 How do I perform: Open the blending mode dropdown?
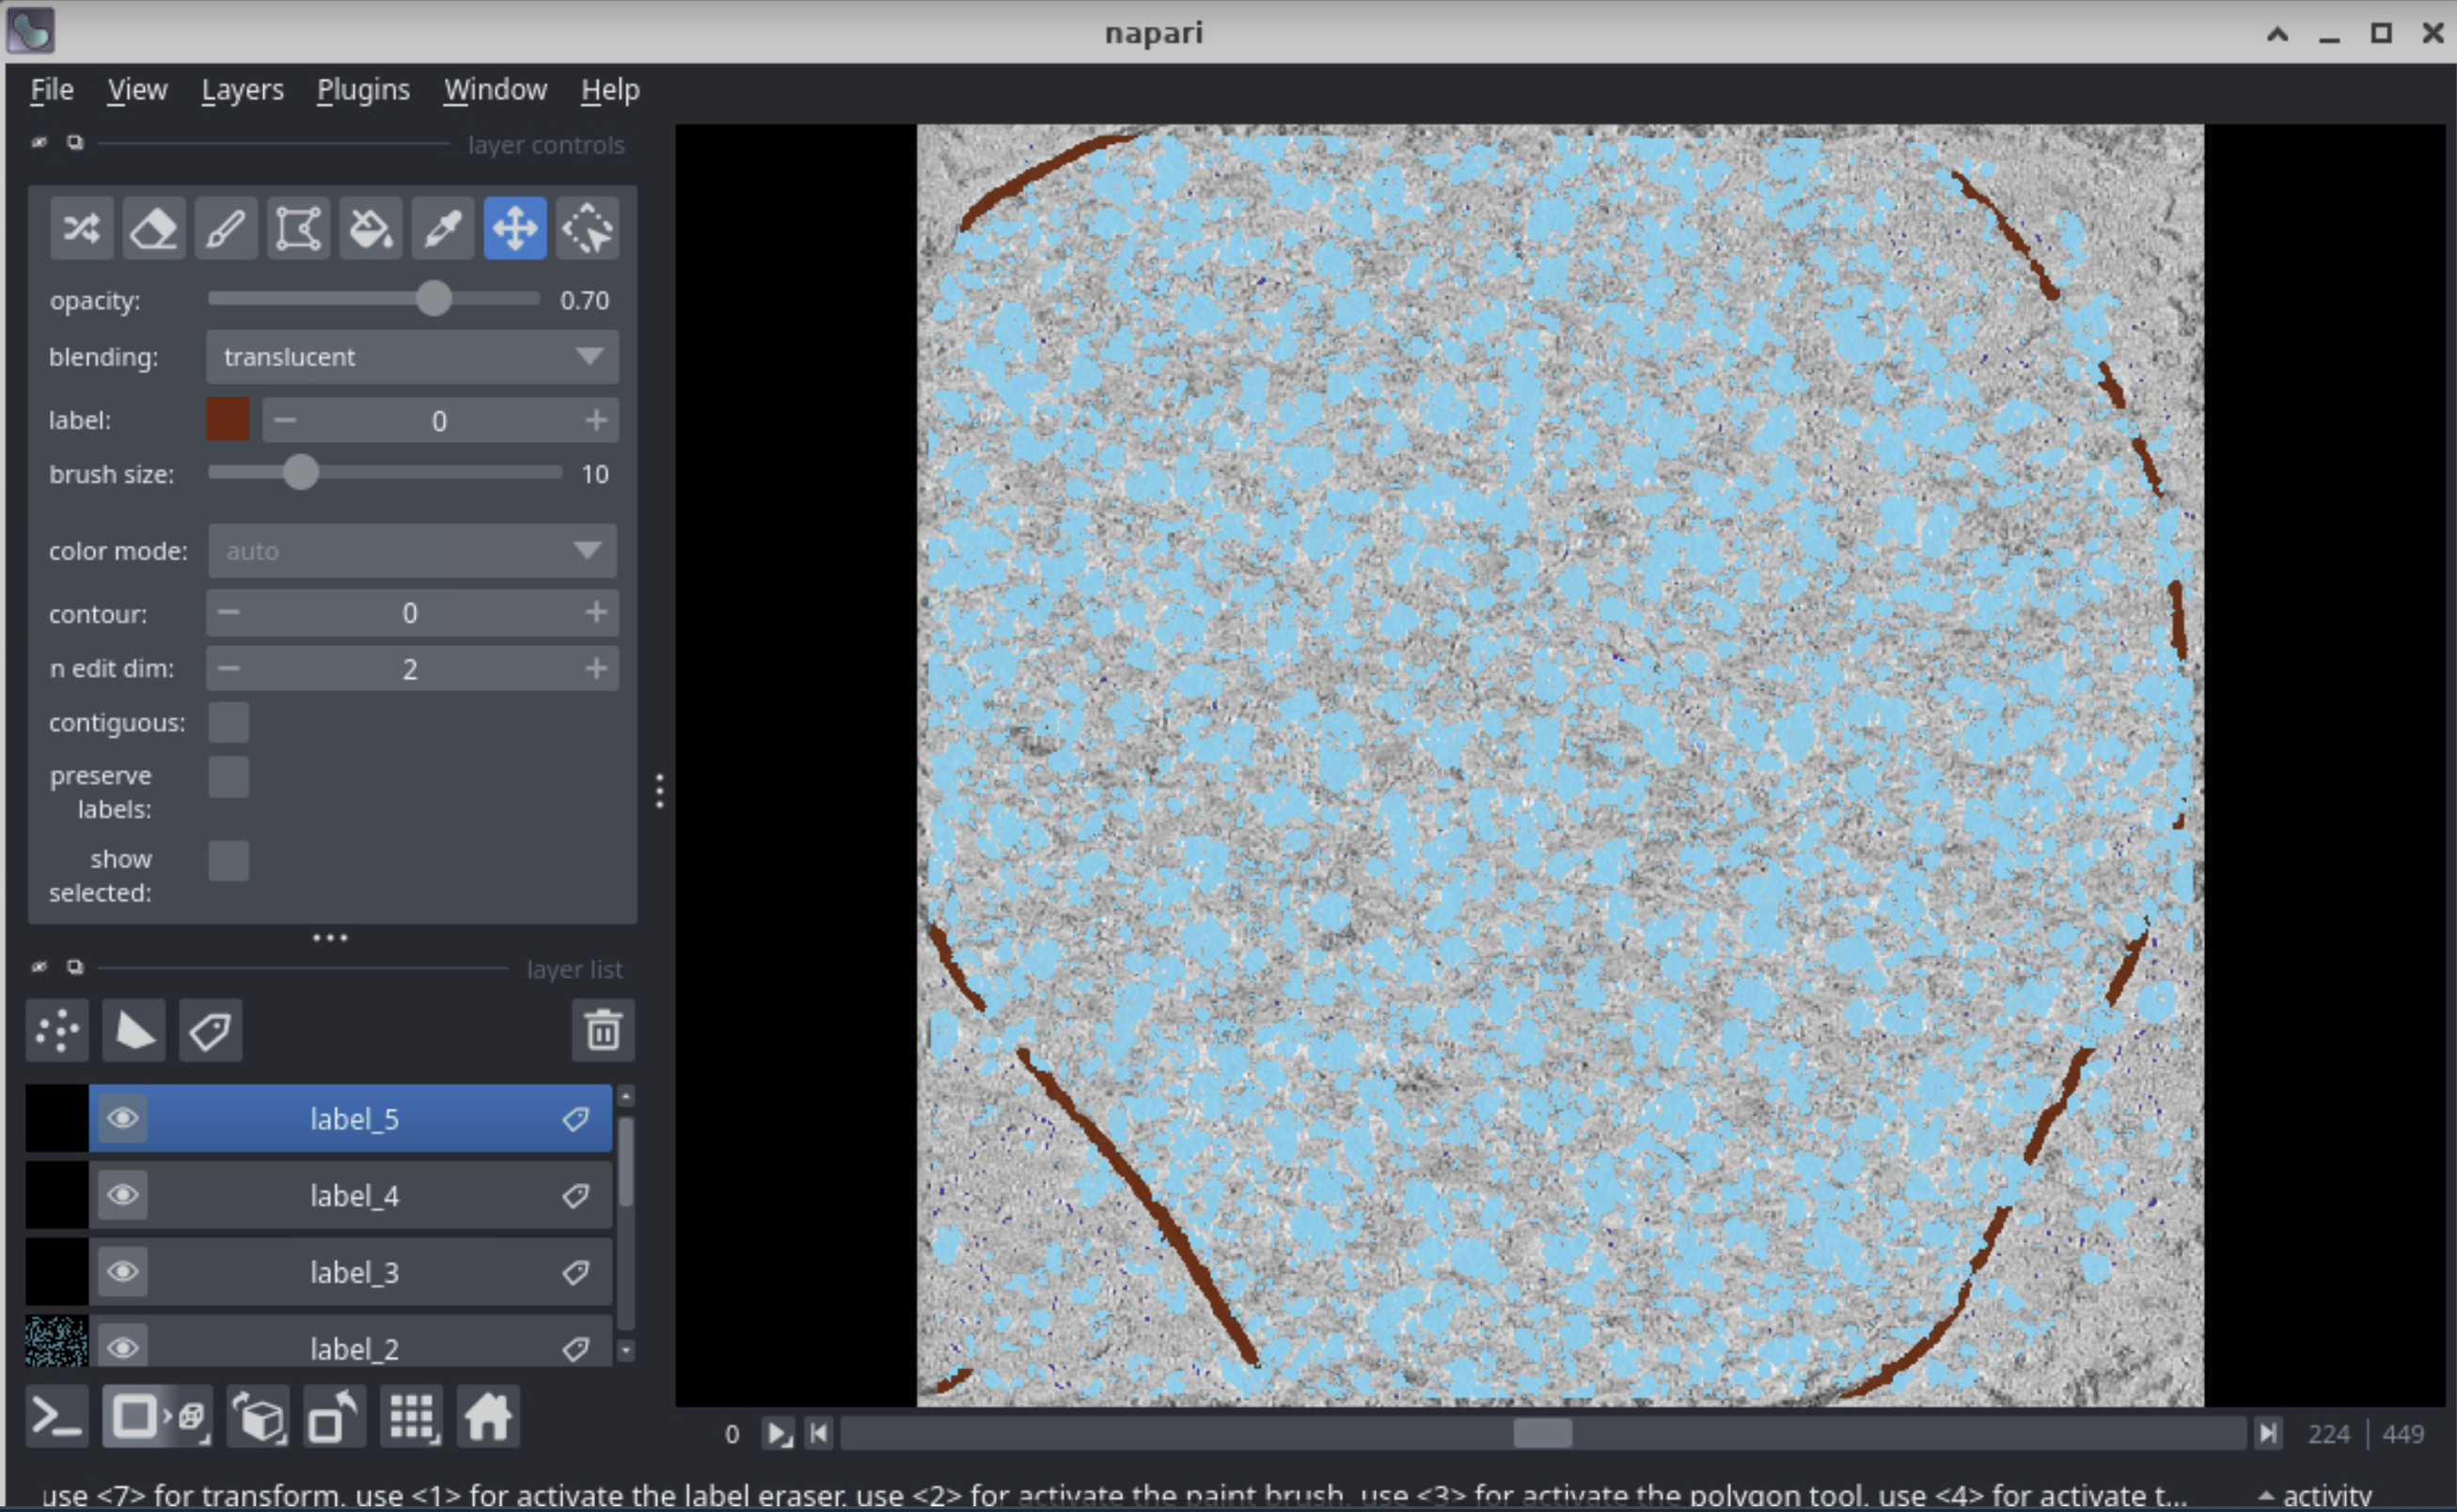(411, 357)
